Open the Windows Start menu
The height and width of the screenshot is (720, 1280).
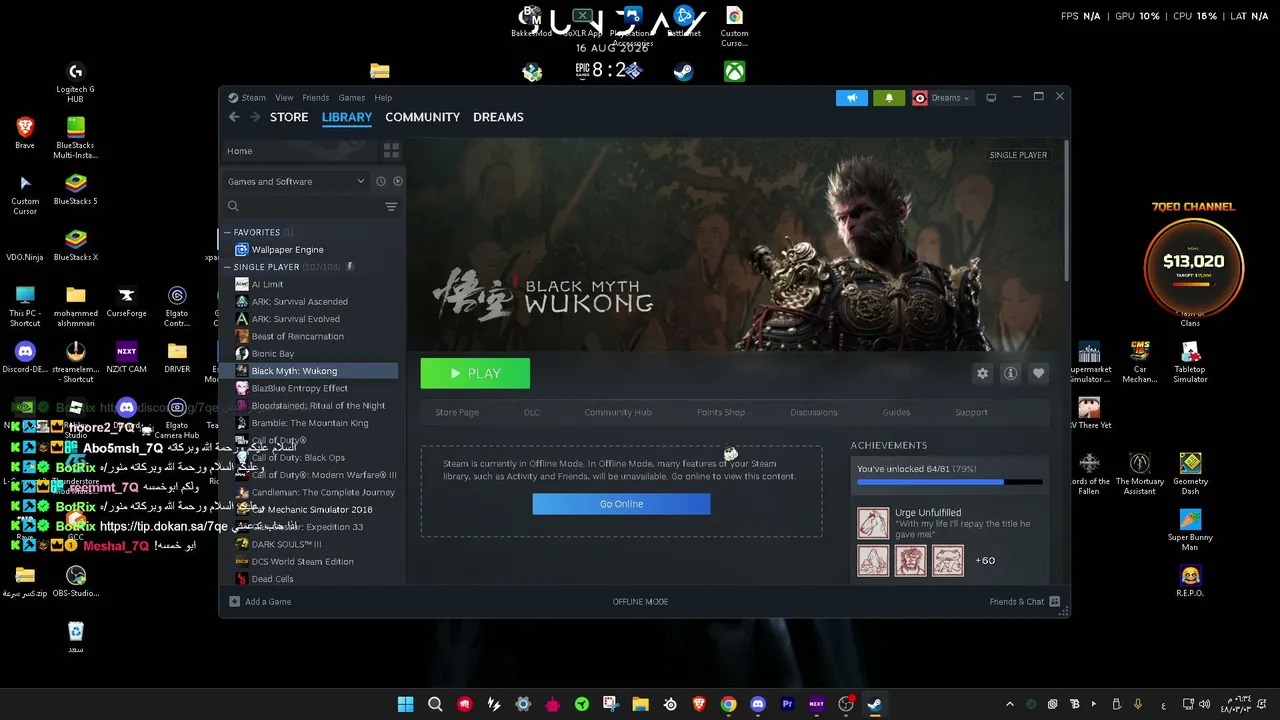point(405,704)
